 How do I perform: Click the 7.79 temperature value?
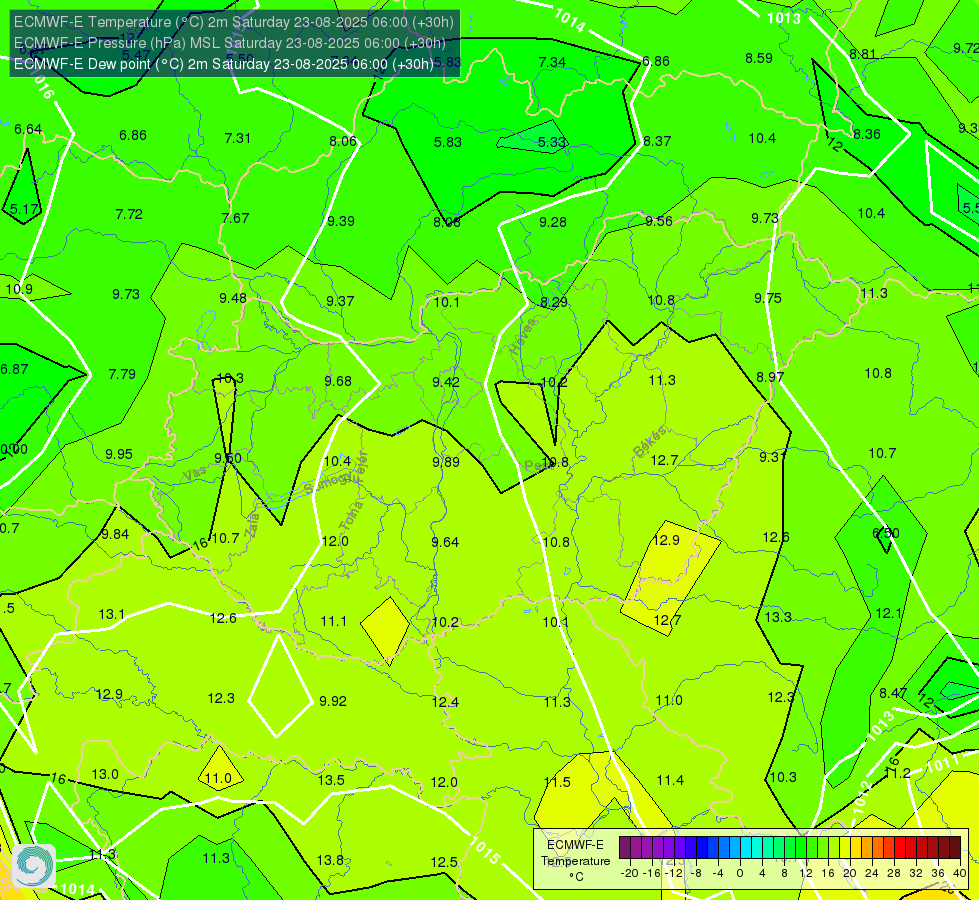tap(122, 374)
